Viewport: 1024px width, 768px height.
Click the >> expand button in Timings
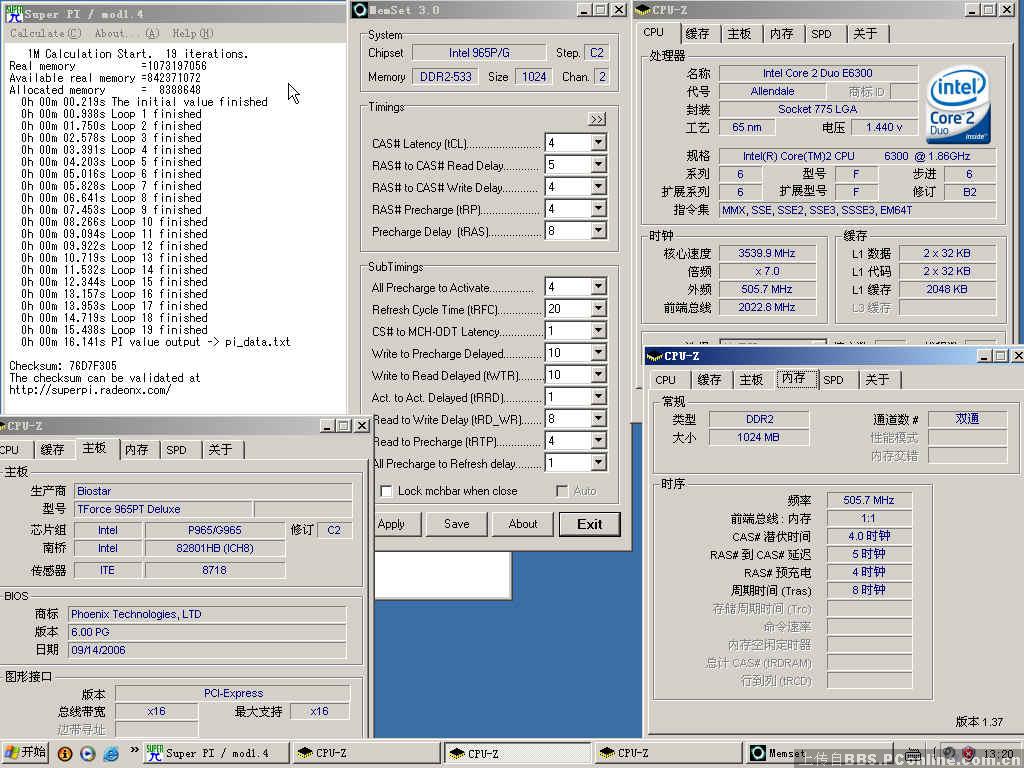pos(597,119)
